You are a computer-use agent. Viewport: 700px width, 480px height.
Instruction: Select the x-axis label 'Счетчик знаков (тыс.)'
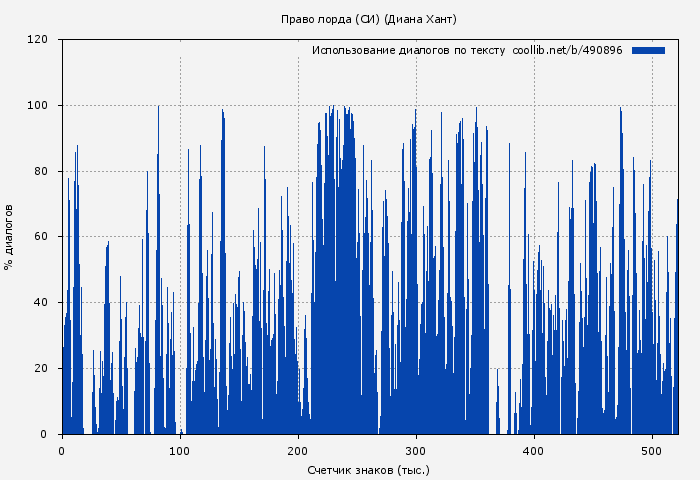(x=369, y=469)
